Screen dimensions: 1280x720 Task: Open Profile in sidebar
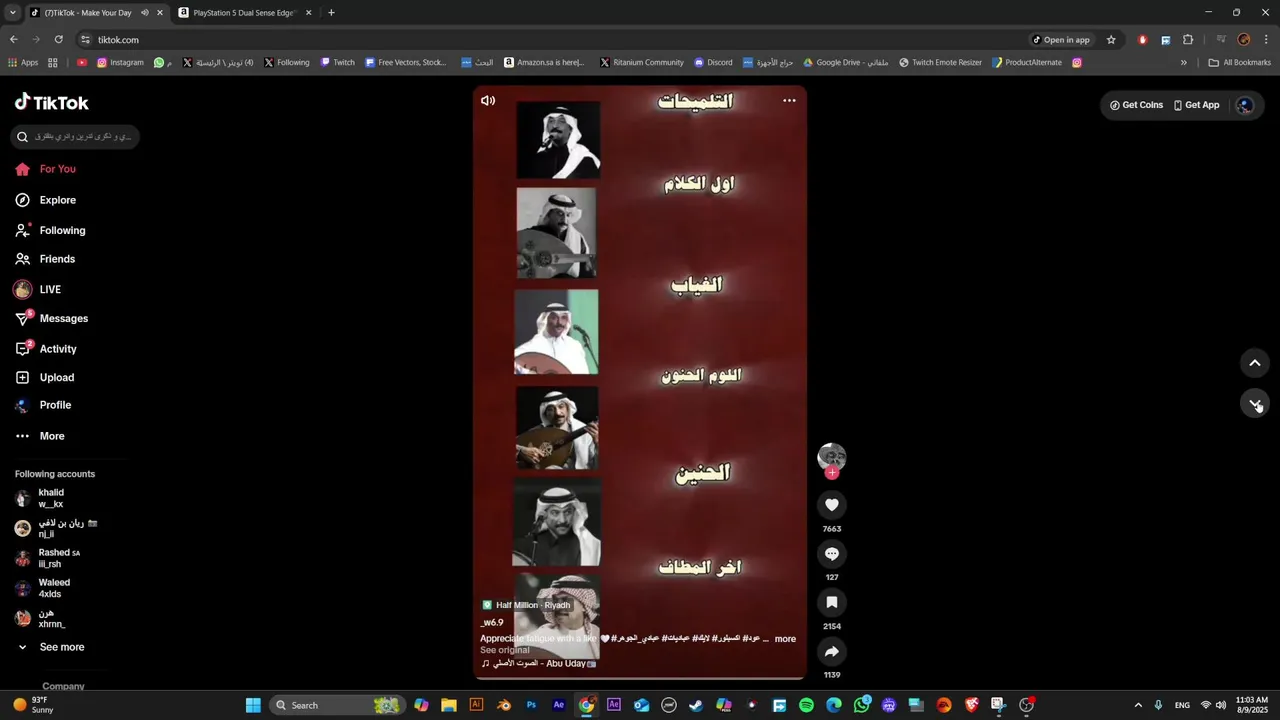[43, 405]
